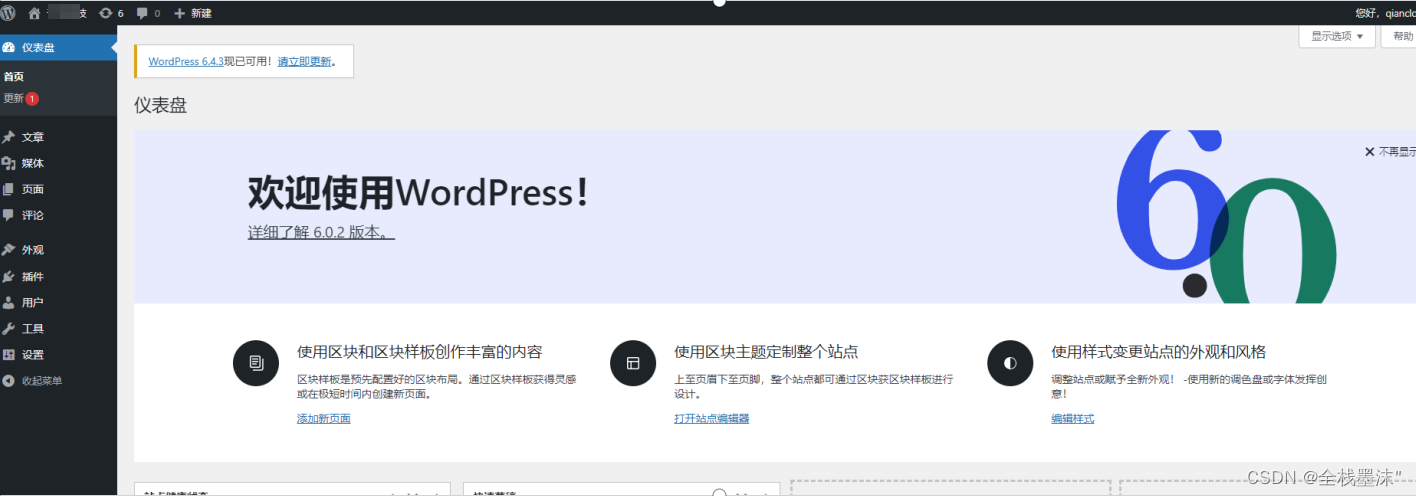The width and height of the screenshot is (1416, 496).
Task: Click the speech bubble icon for 评论
Action: 9,215
